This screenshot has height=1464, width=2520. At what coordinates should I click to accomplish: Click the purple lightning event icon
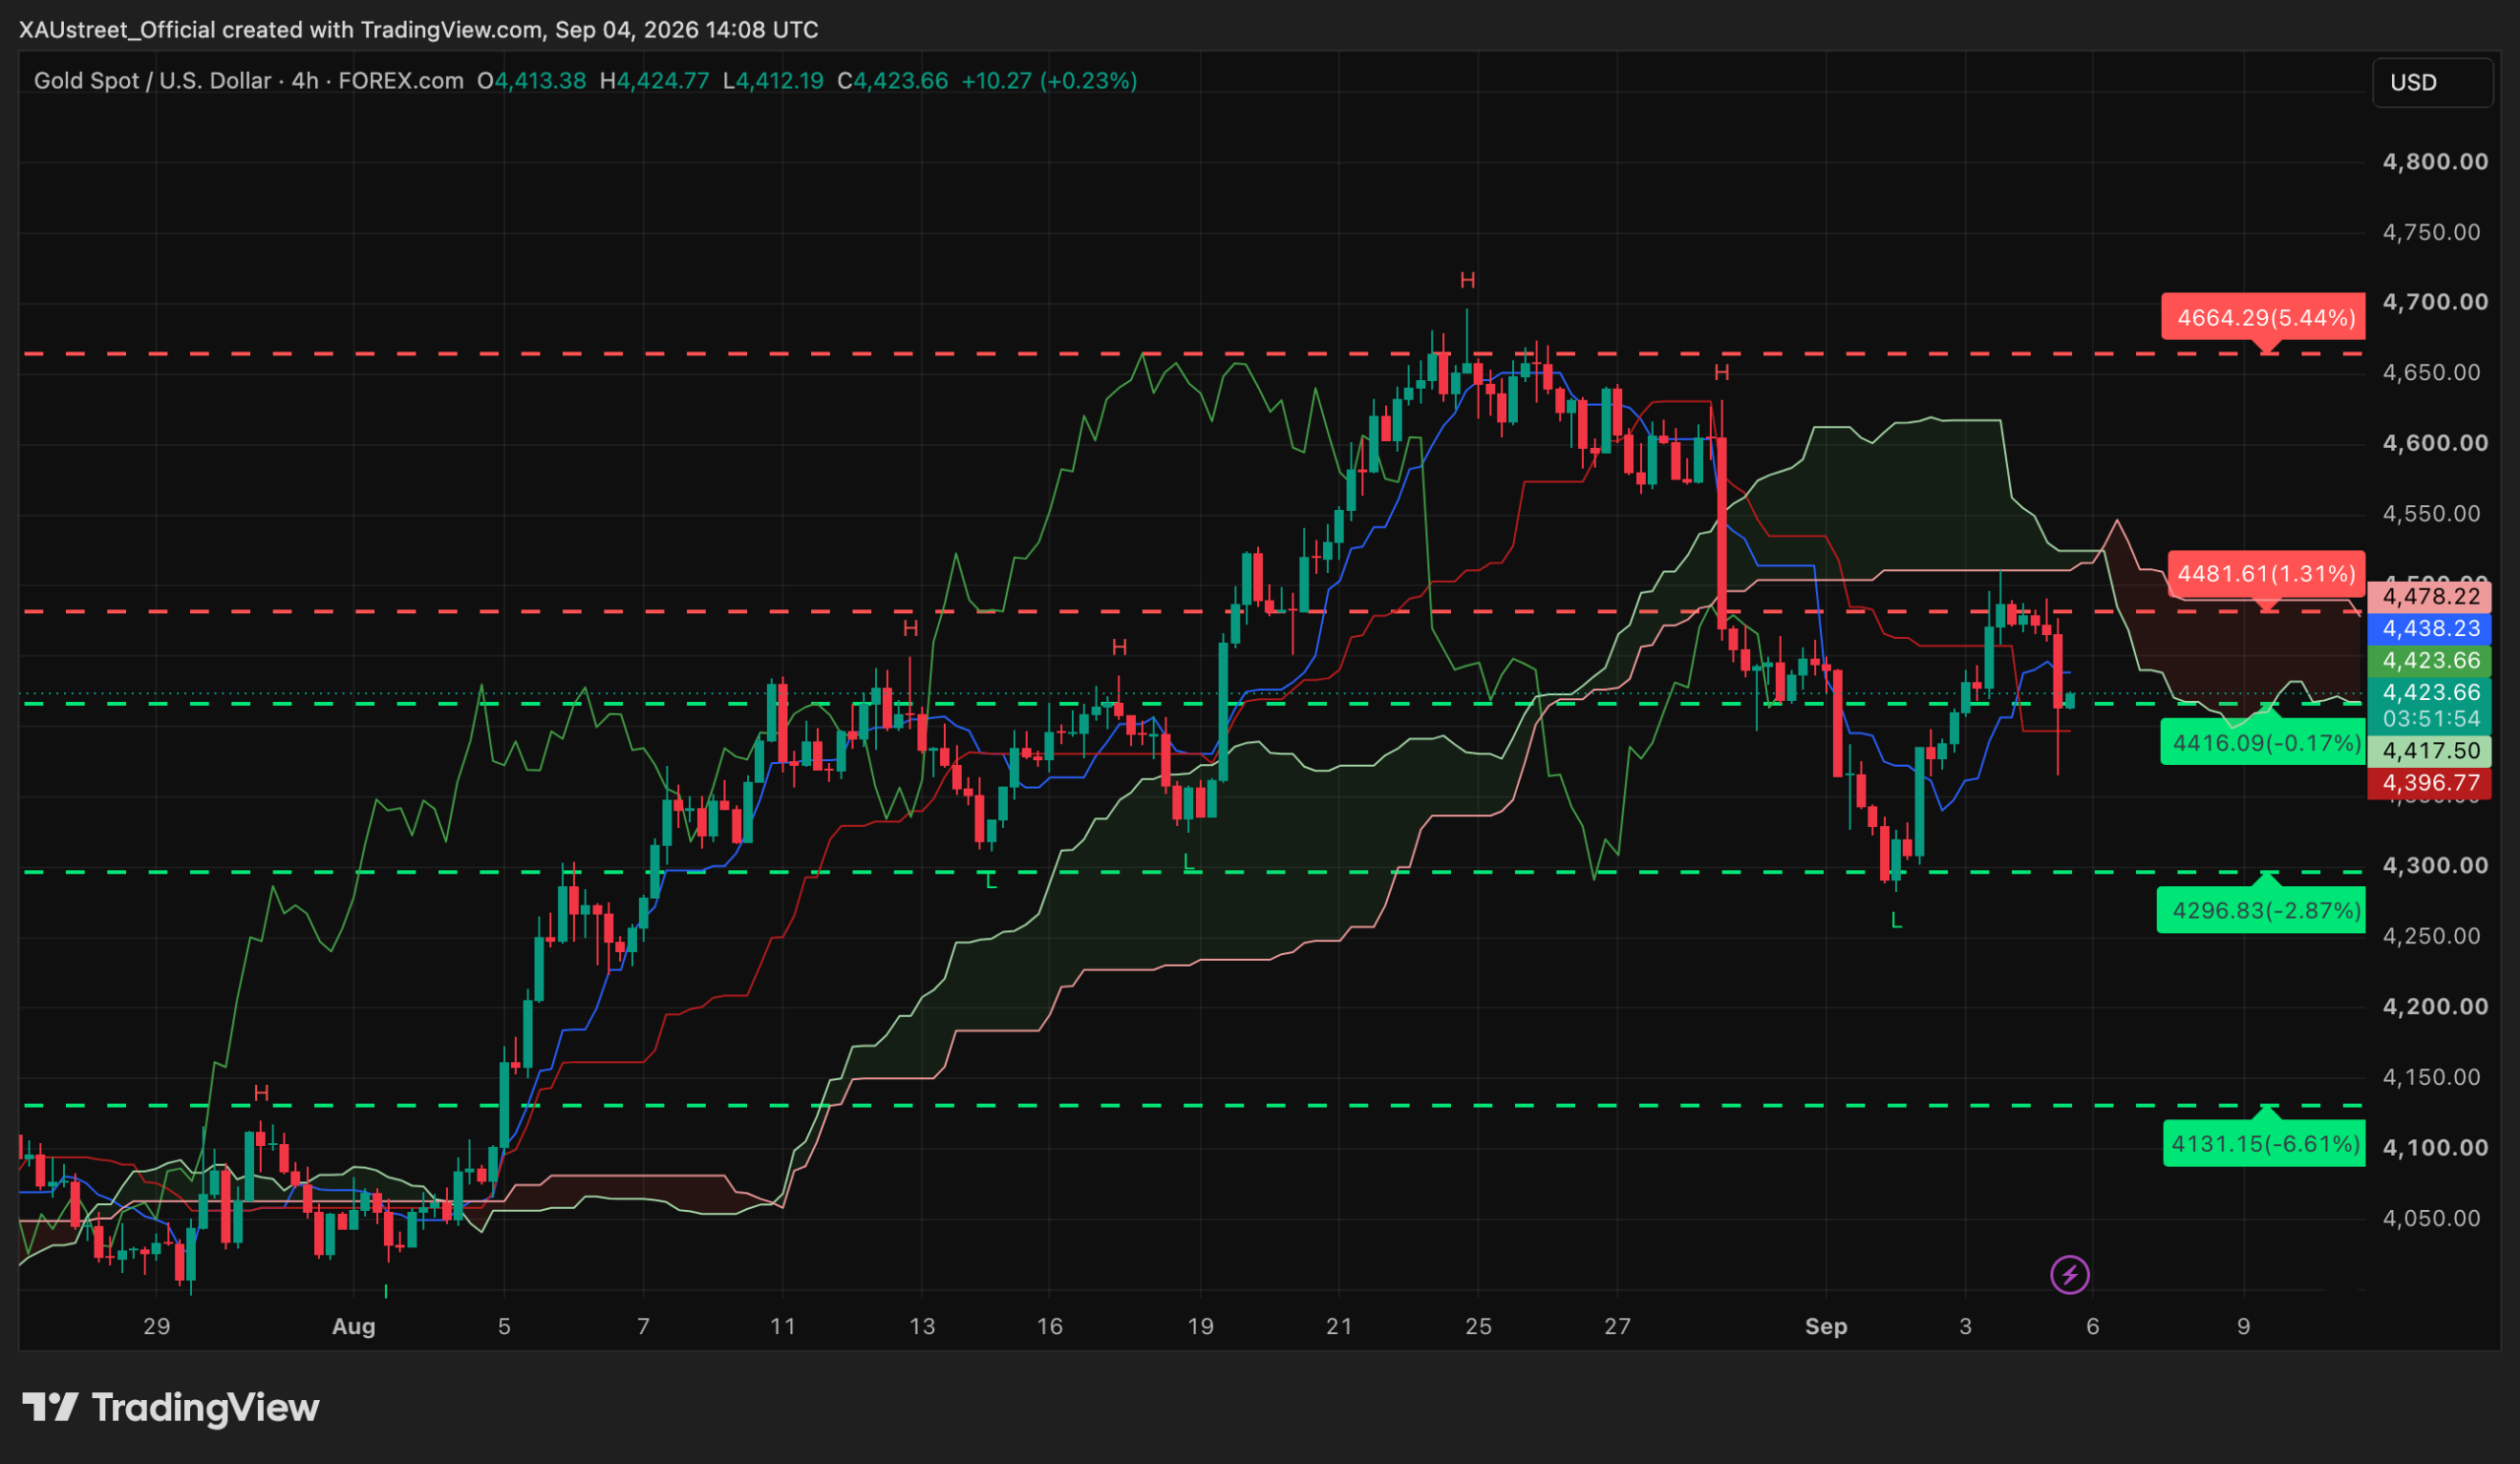point(2069,1275)
